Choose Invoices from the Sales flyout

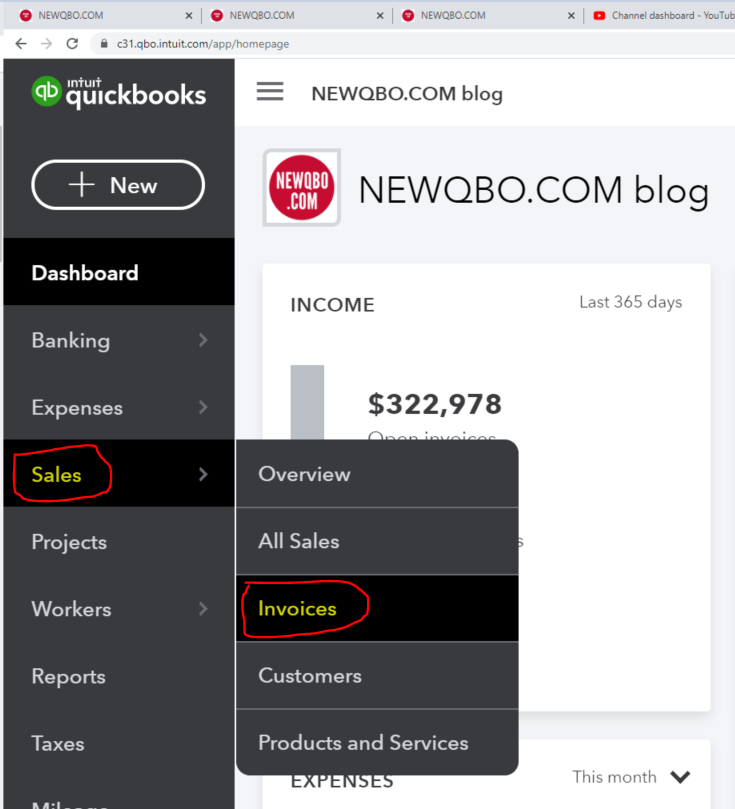(x=377, y=608)
